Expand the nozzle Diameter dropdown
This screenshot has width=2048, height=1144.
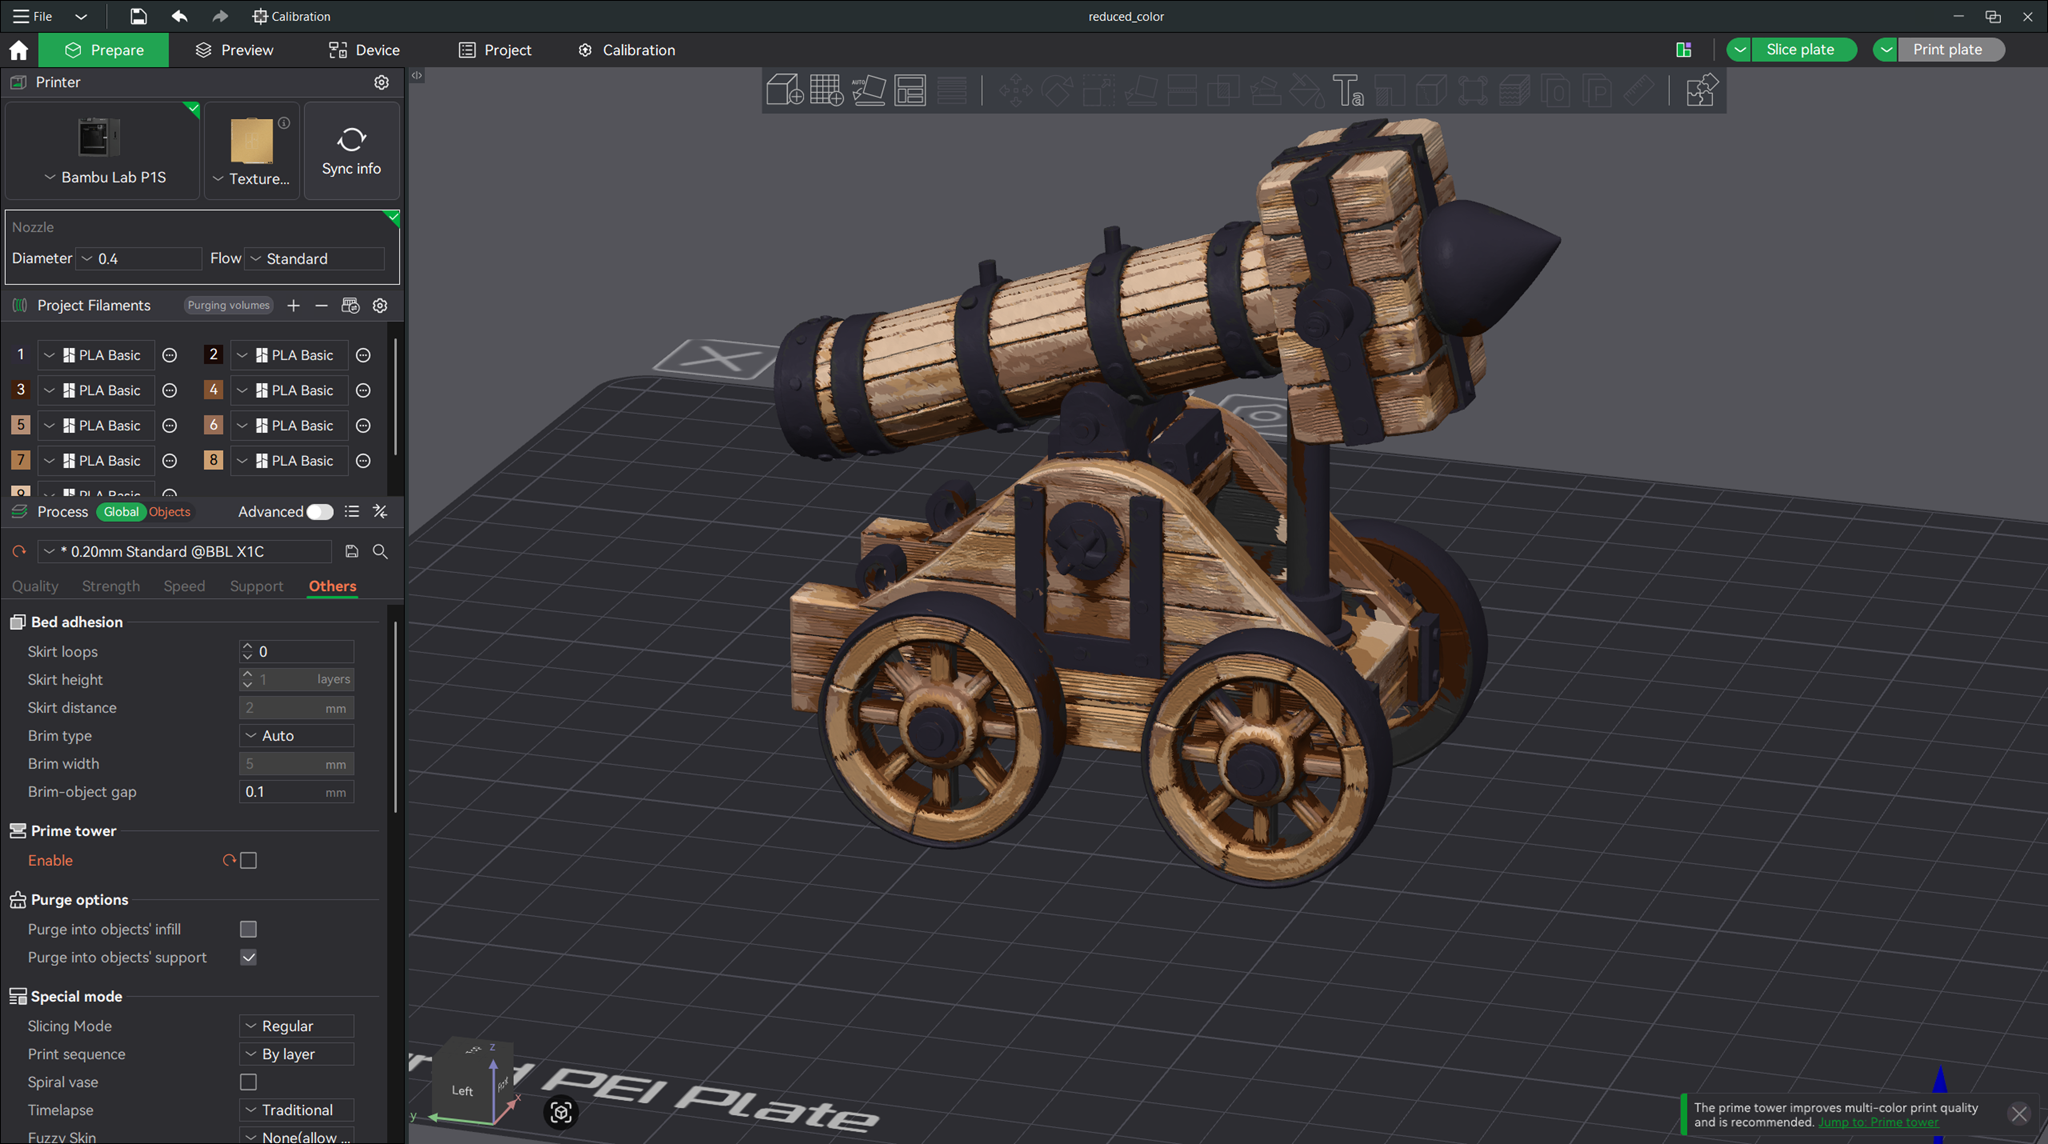tap(140, 259)
